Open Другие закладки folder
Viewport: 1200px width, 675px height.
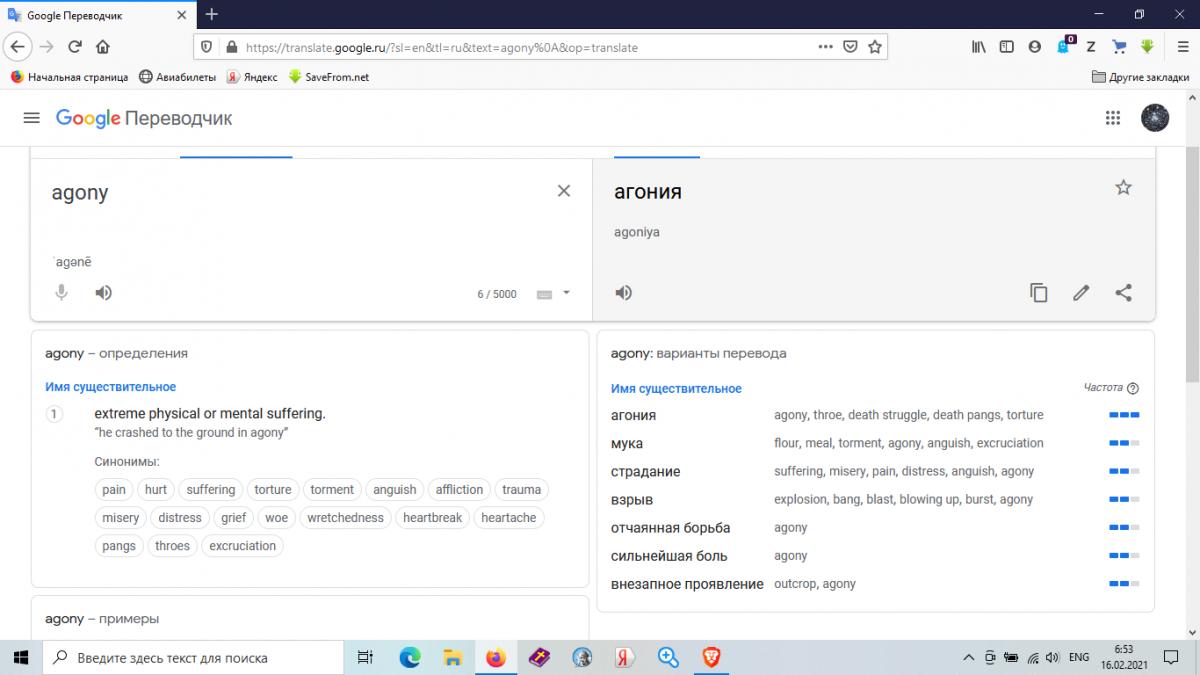coord(1141,76)
